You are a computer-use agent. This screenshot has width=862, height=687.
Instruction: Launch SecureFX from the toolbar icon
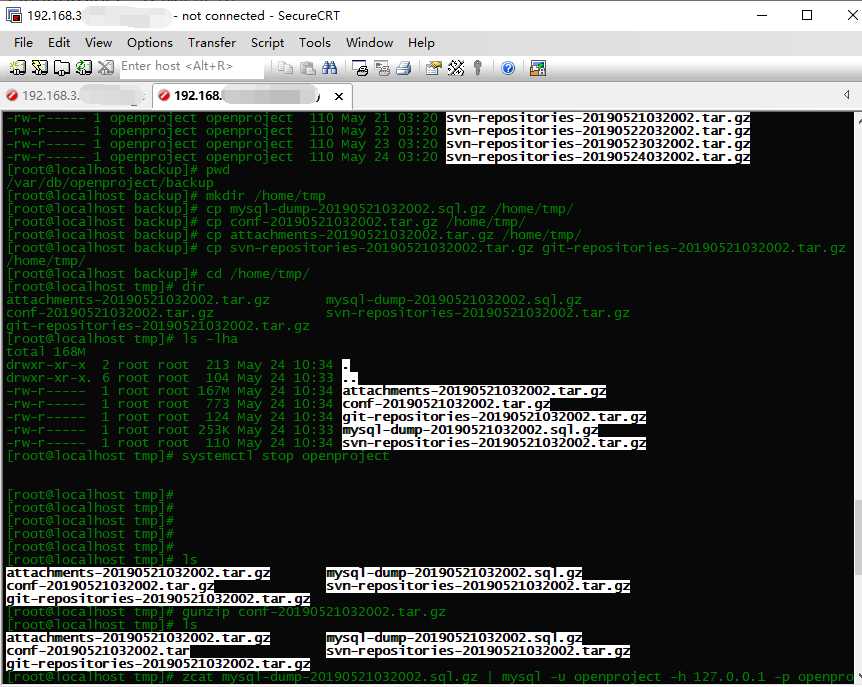click(538, 68)
